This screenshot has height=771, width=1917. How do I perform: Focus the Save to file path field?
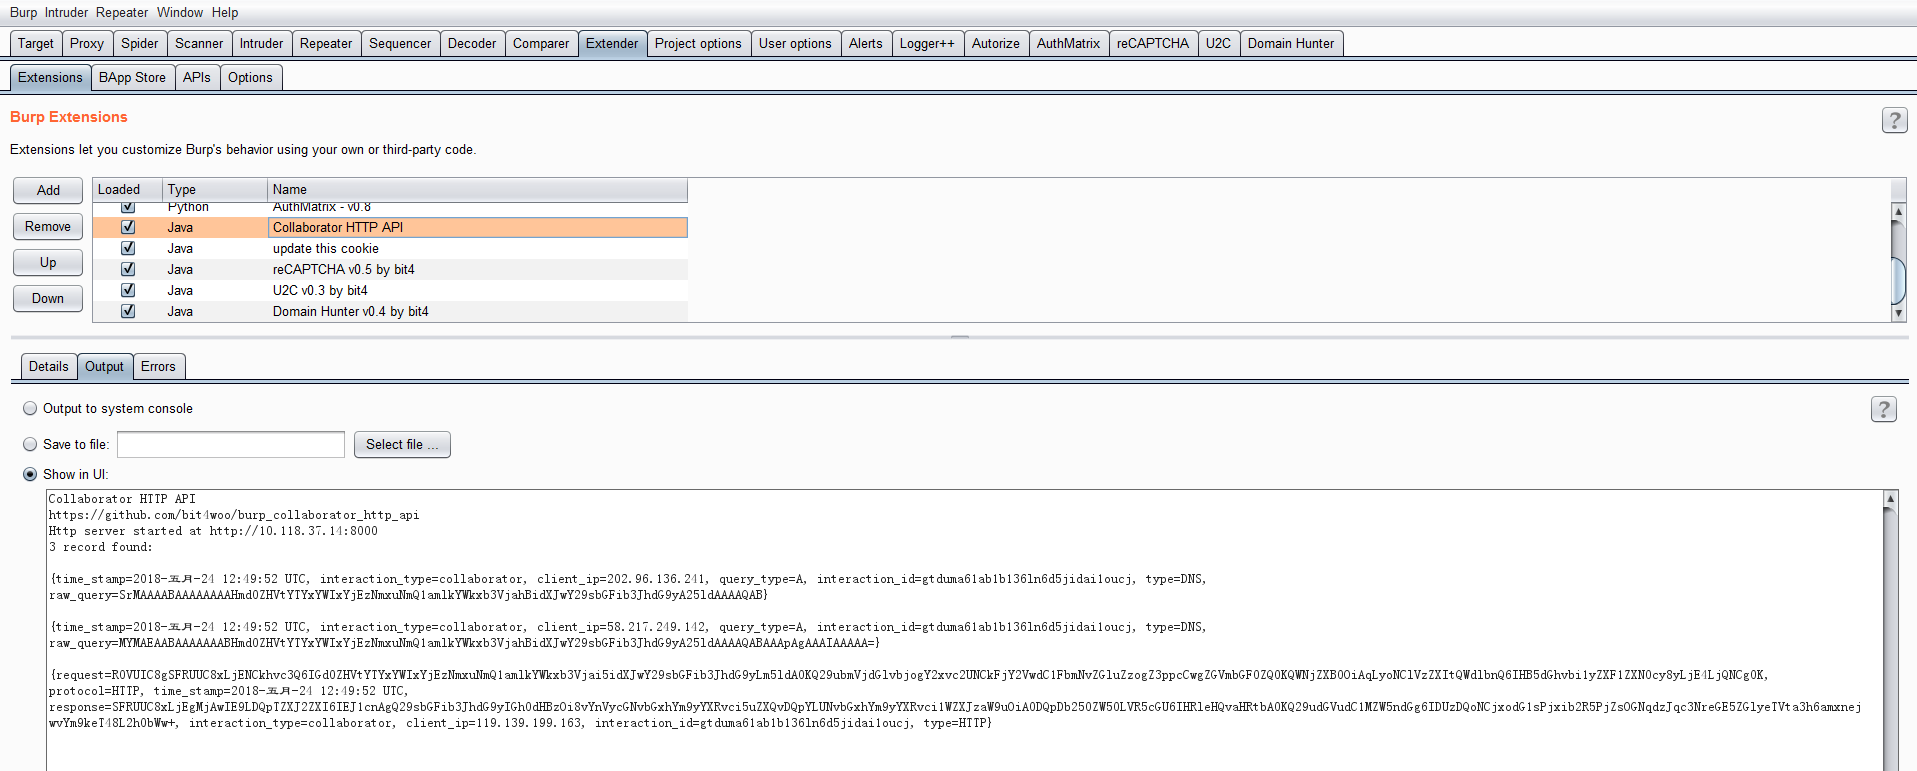(x=231, y=444)
